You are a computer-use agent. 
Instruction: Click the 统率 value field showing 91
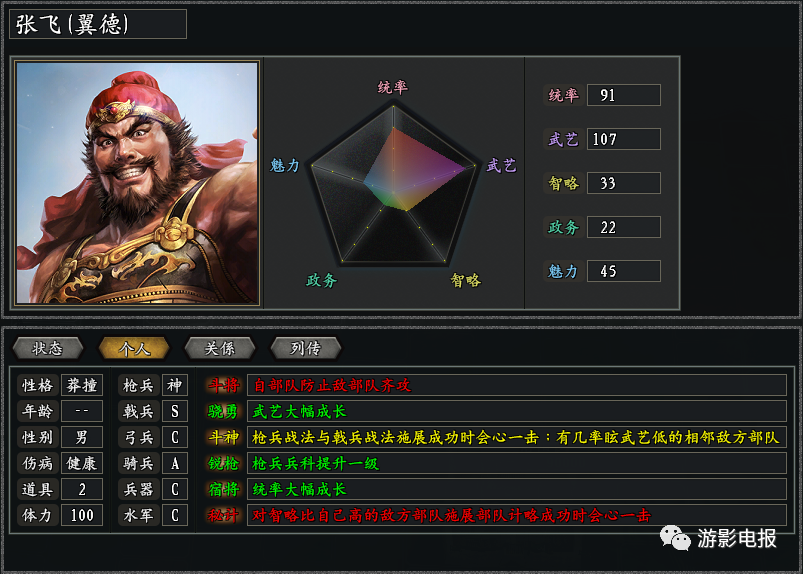(x=624, y=95)
